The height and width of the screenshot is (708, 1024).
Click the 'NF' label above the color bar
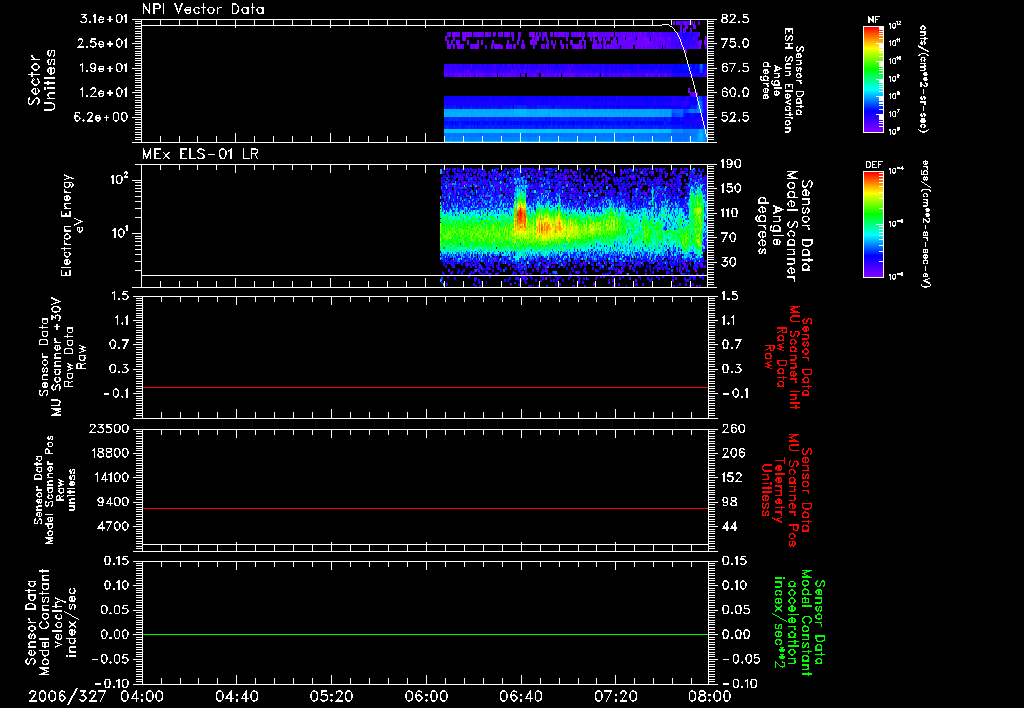(x=873, y=20)
